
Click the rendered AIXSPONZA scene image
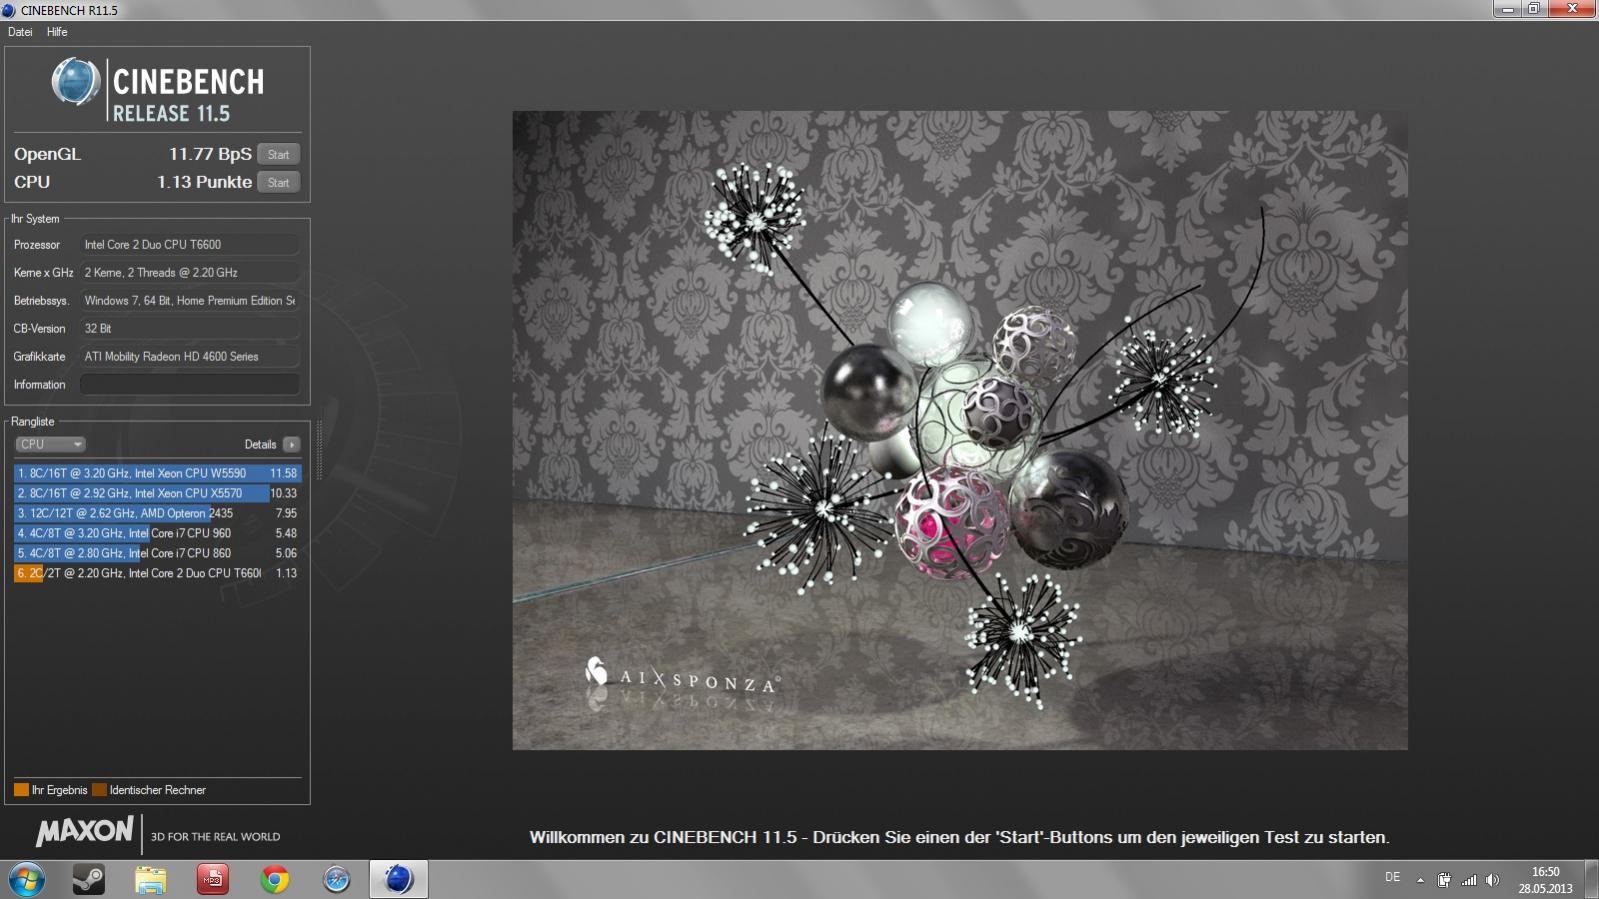tap(960, 430)
